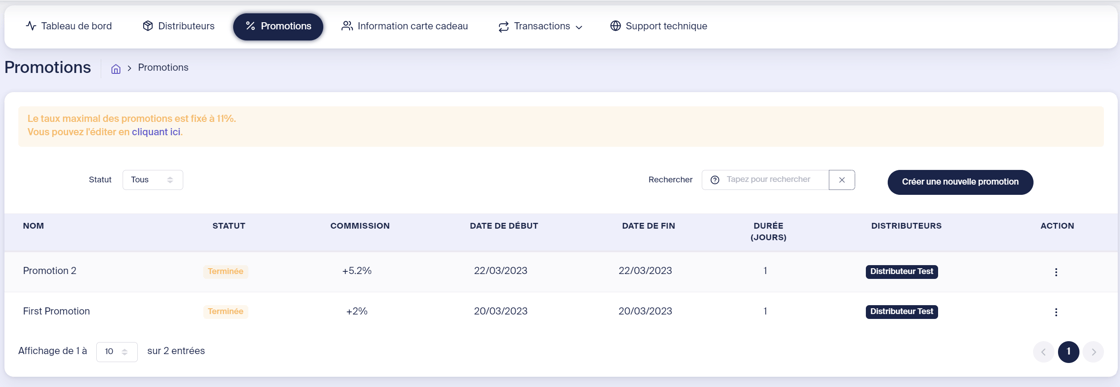
Task: Click the +5.2% commission value
Action: click(x=357, y=271)
